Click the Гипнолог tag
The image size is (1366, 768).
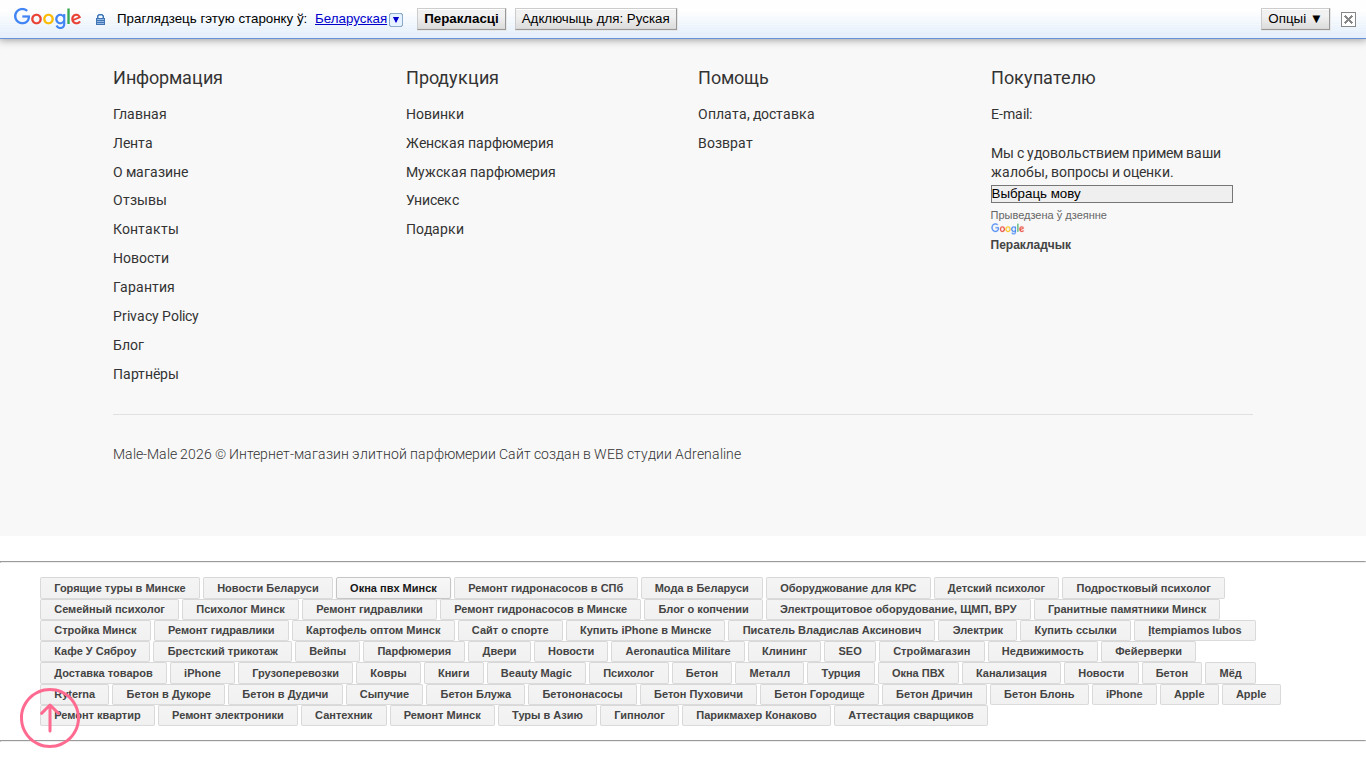coord(640,715)
